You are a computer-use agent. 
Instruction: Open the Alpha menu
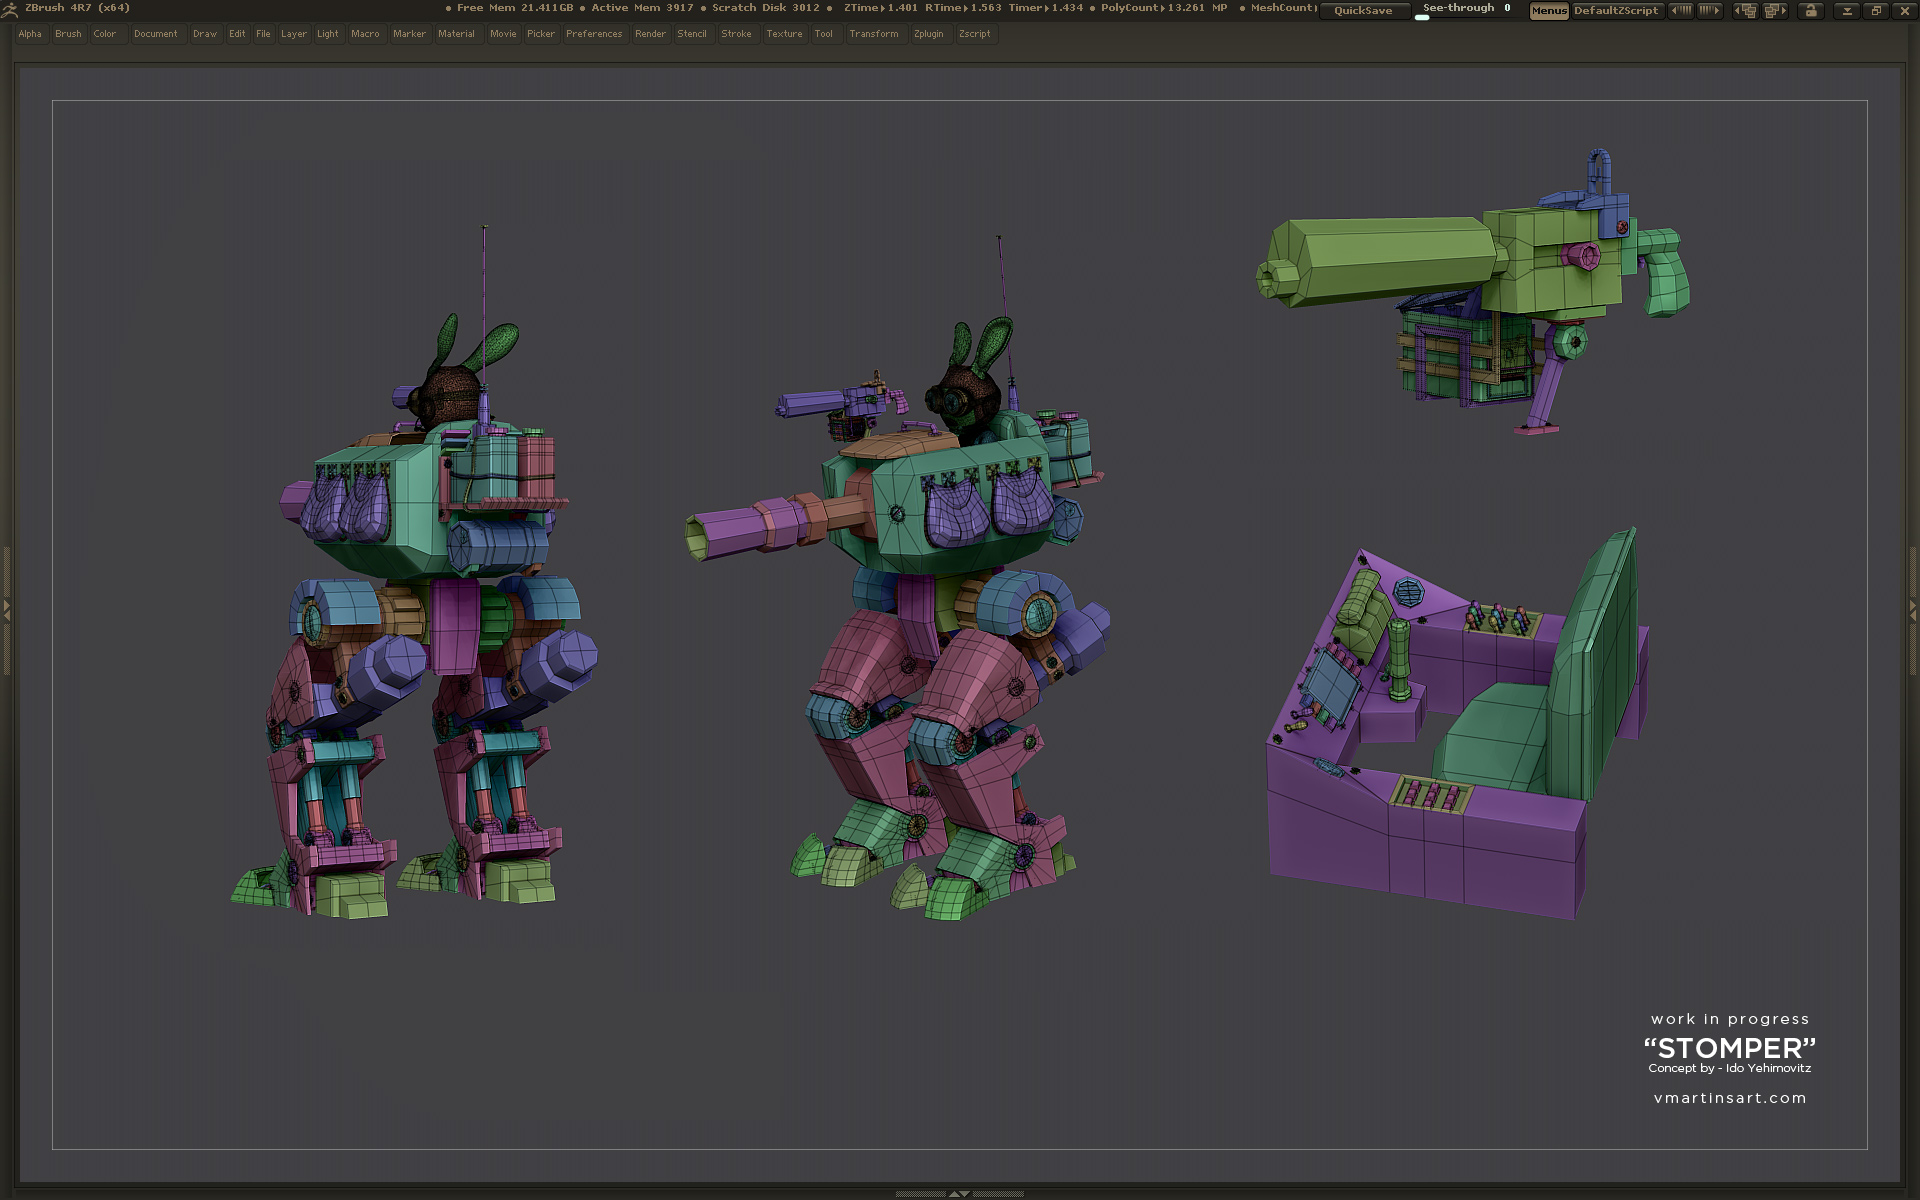tap(30, 34)
